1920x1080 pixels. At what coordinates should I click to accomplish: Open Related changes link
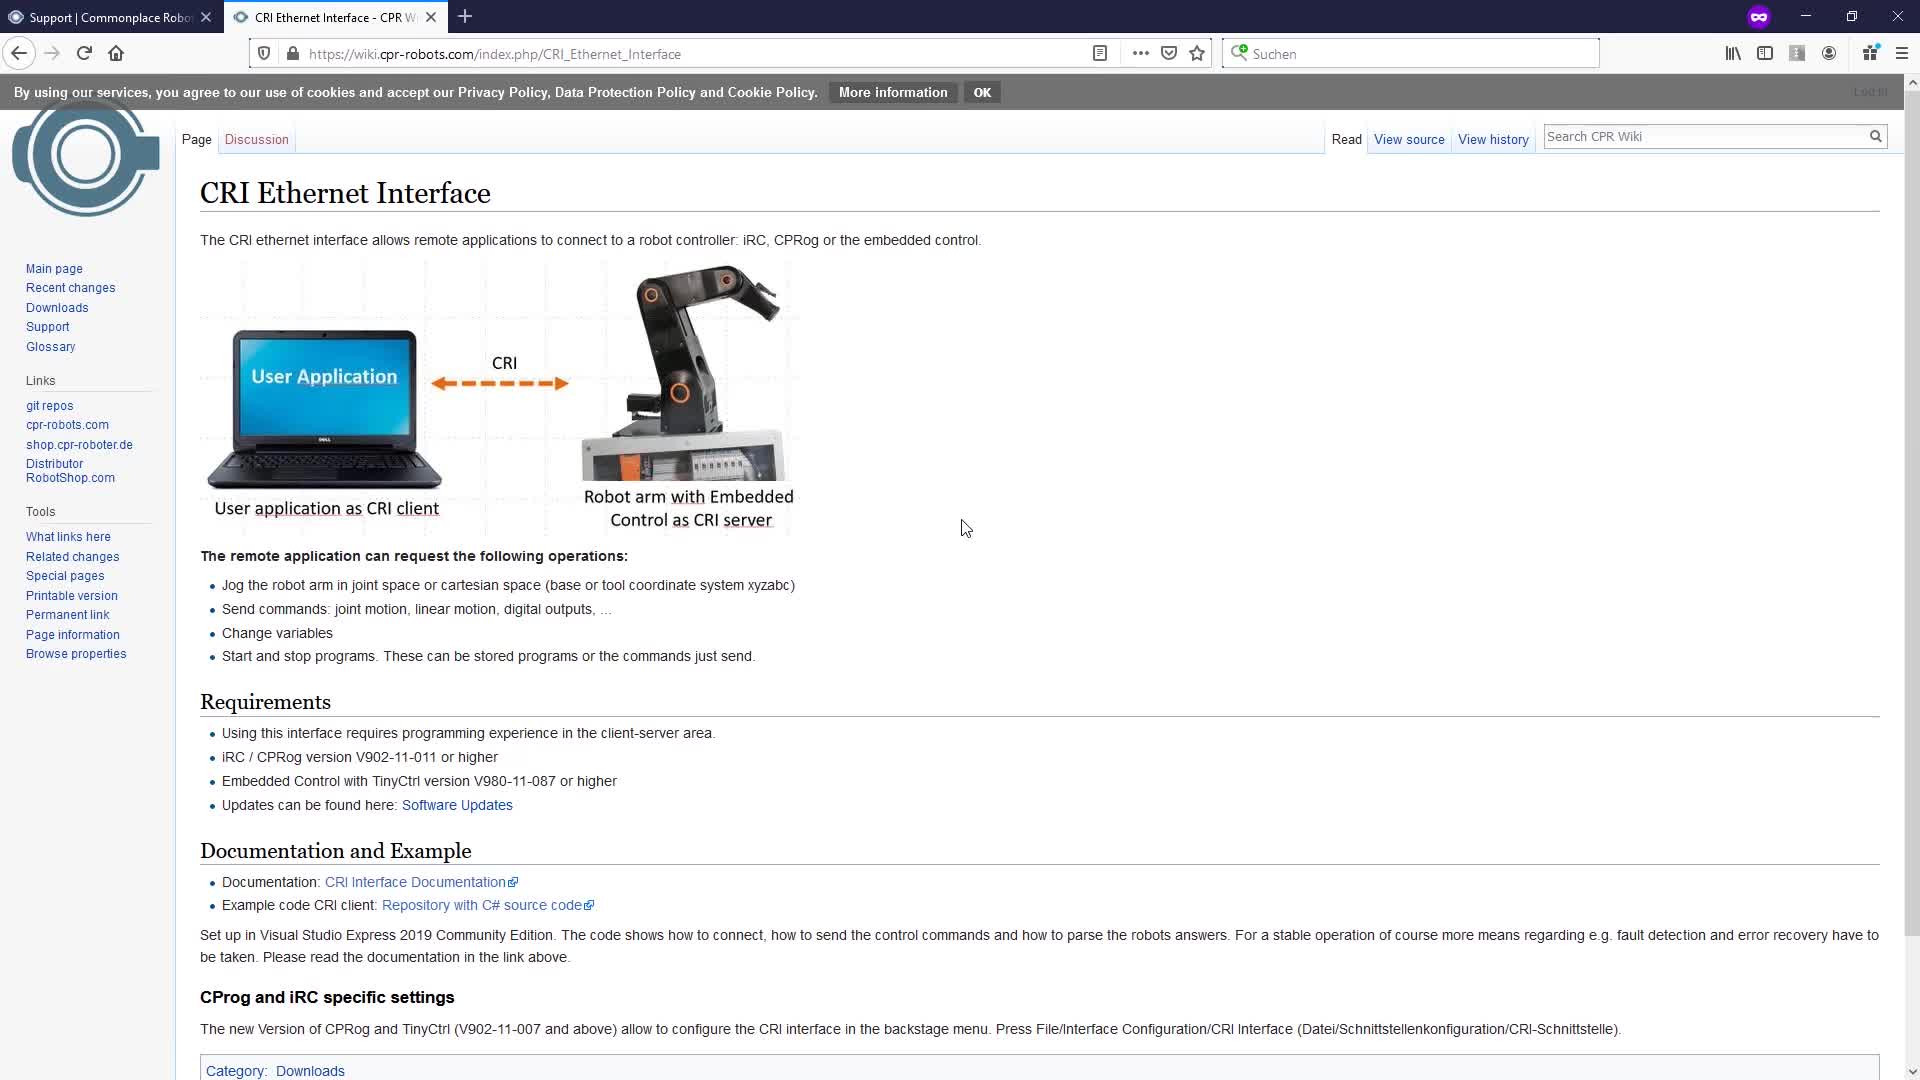point(72,557)
